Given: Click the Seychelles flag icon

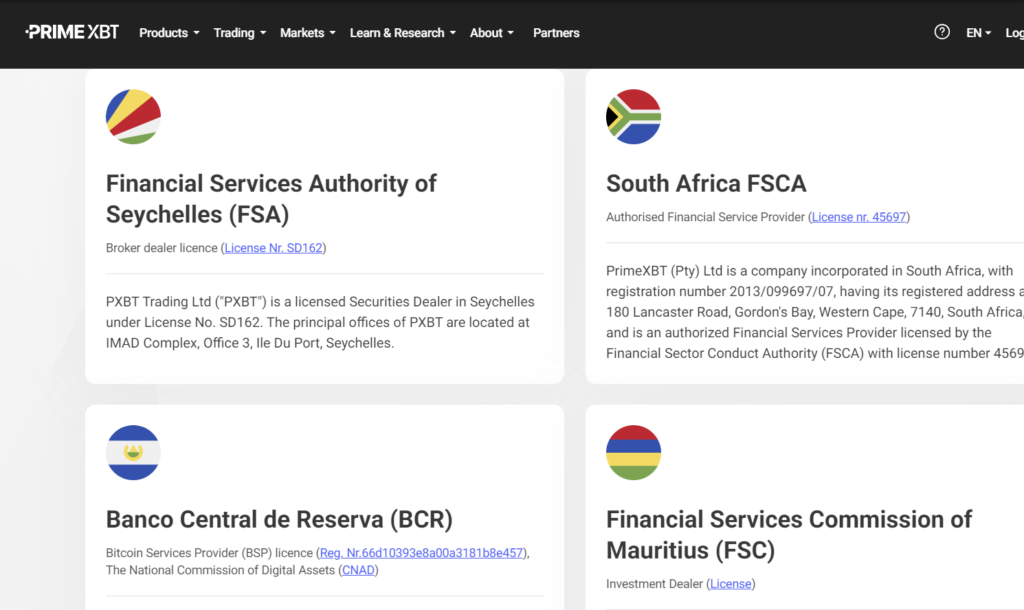Looking at the screenshot, I should [133, 116].
